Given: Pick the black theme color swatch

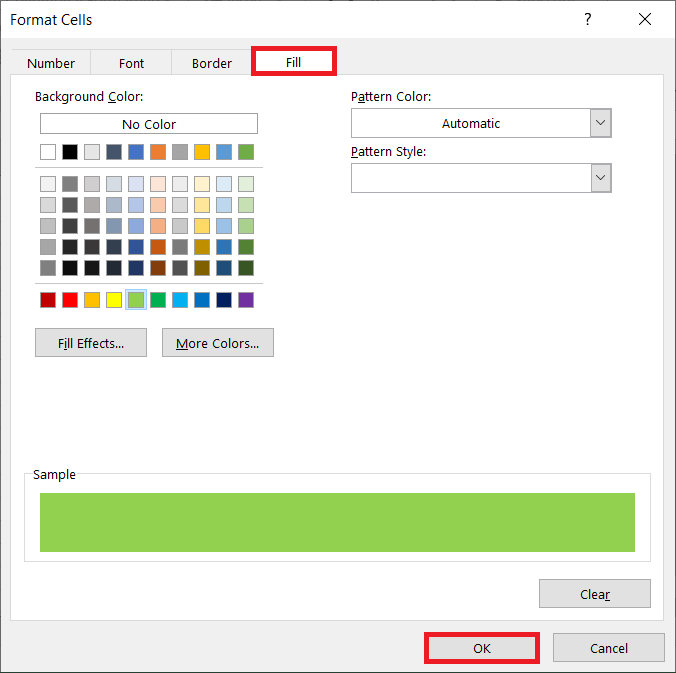Looking at the screenshot, I should point(70,152).
